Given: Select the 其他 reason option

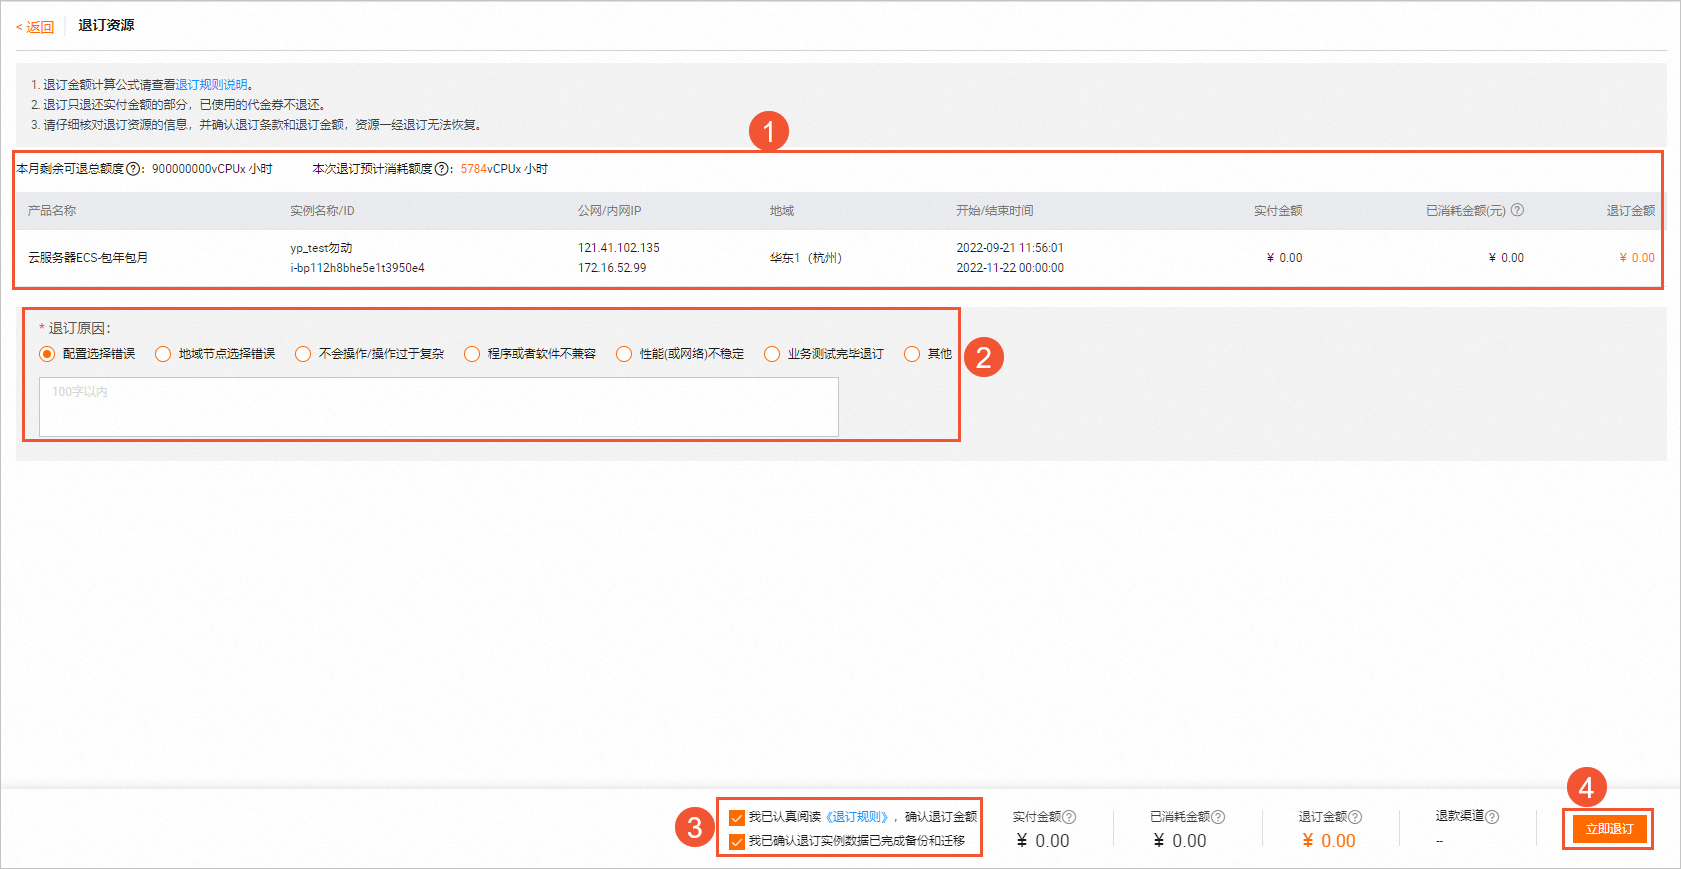Looking at the screenshot, I should pos(912,354).
